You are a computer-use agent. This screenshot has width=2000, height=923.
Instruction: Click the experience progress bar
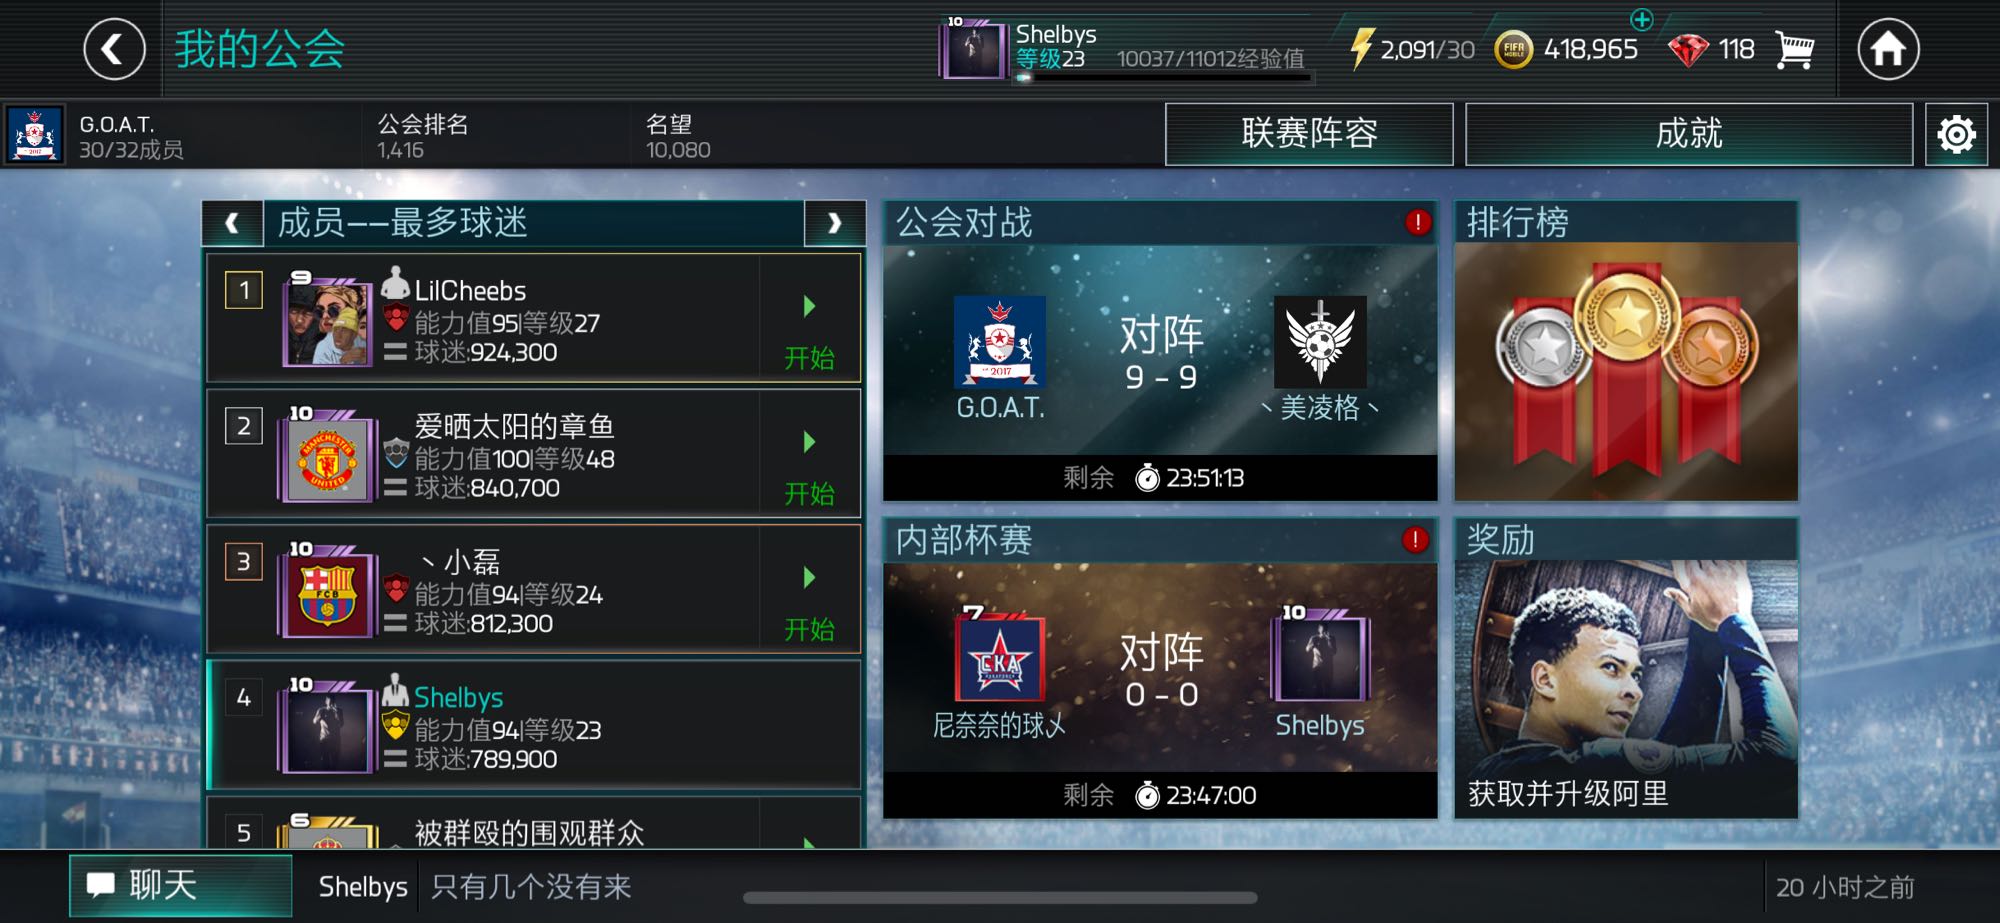pyautogui.click(x=1163, y=77)
